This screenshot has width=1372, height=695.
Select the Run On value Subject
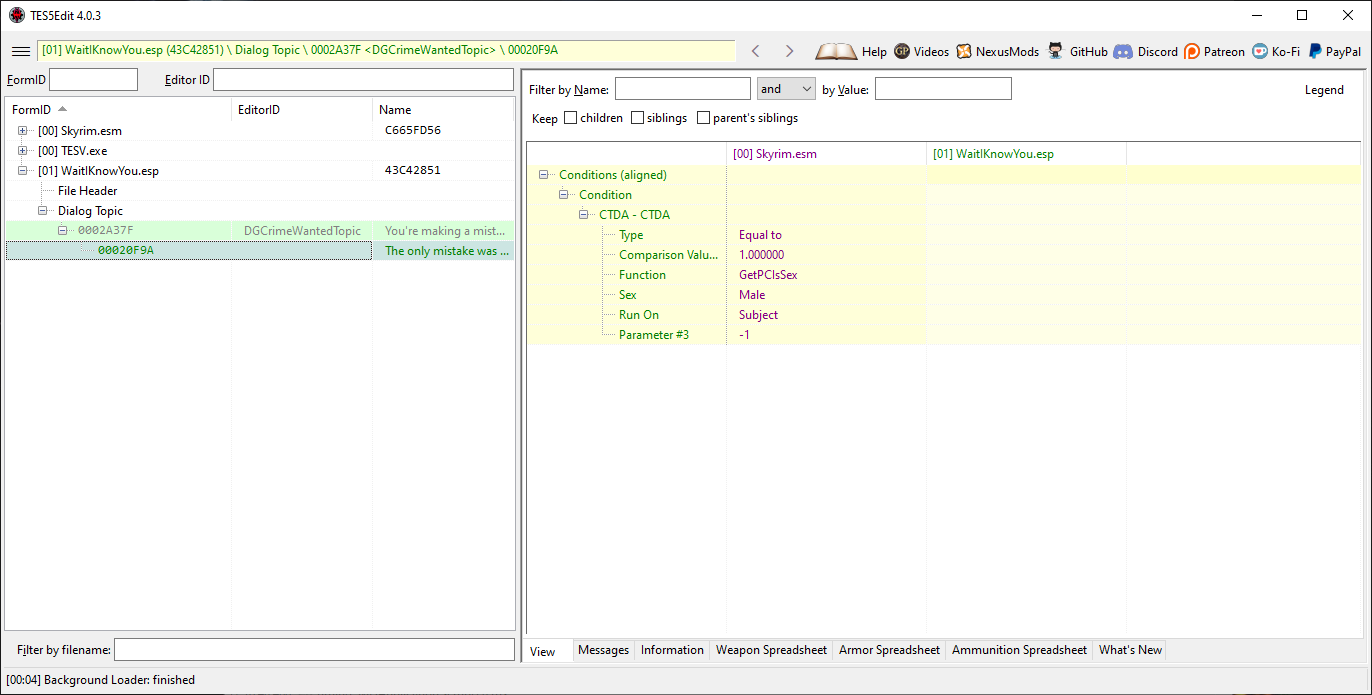826,315
